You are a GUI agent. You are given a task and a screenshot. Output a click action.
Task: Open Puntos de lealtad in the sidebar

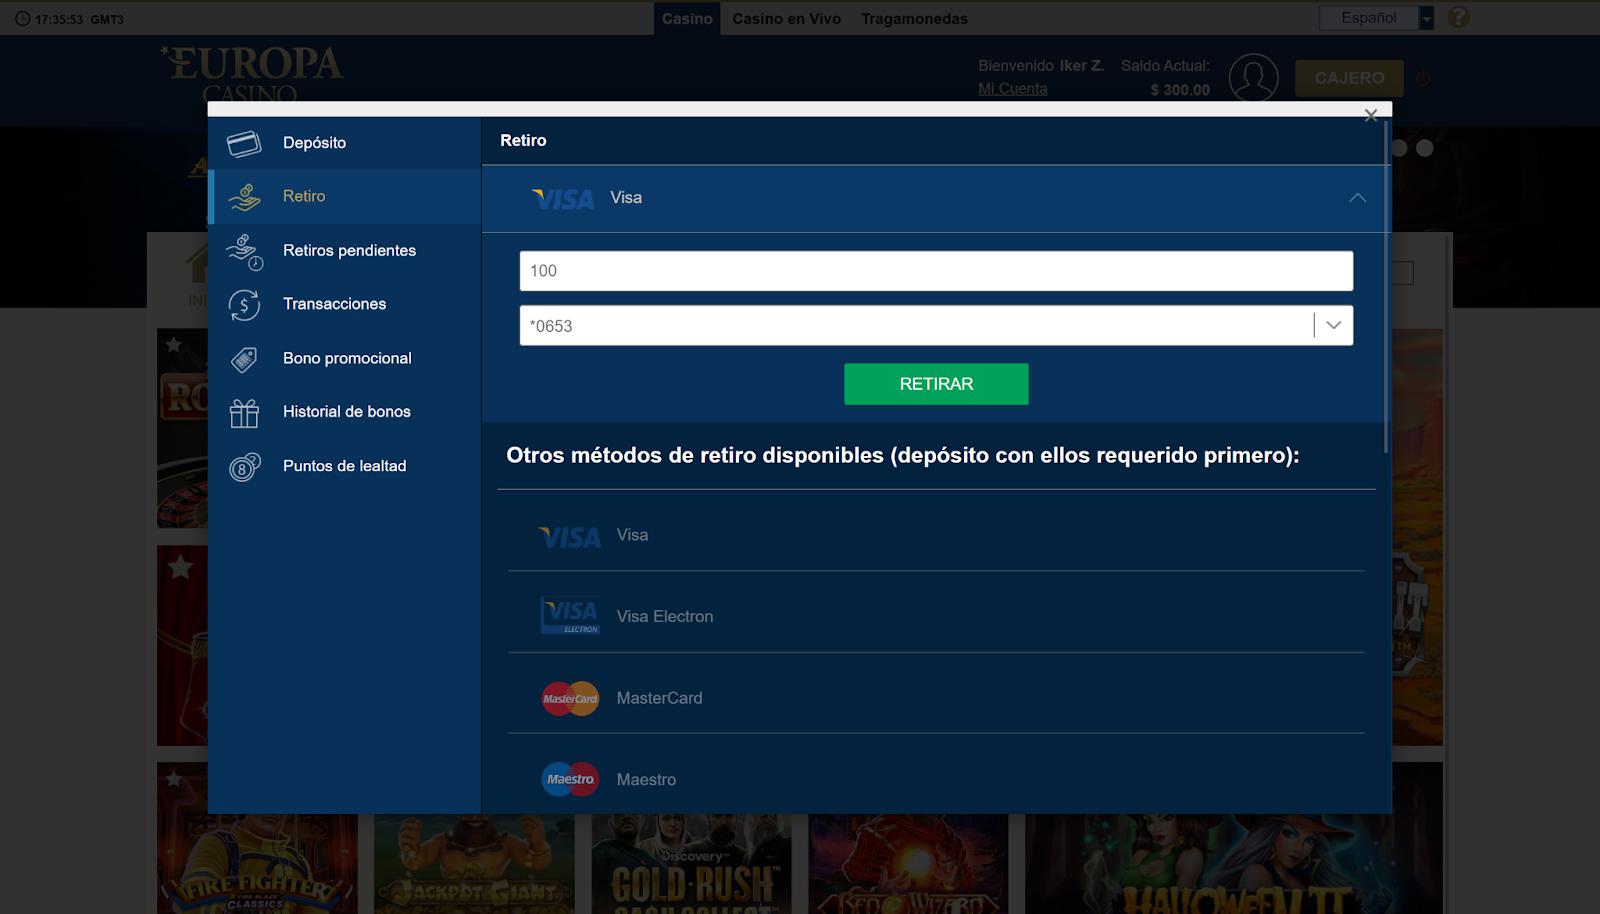(x=345, y=466)
